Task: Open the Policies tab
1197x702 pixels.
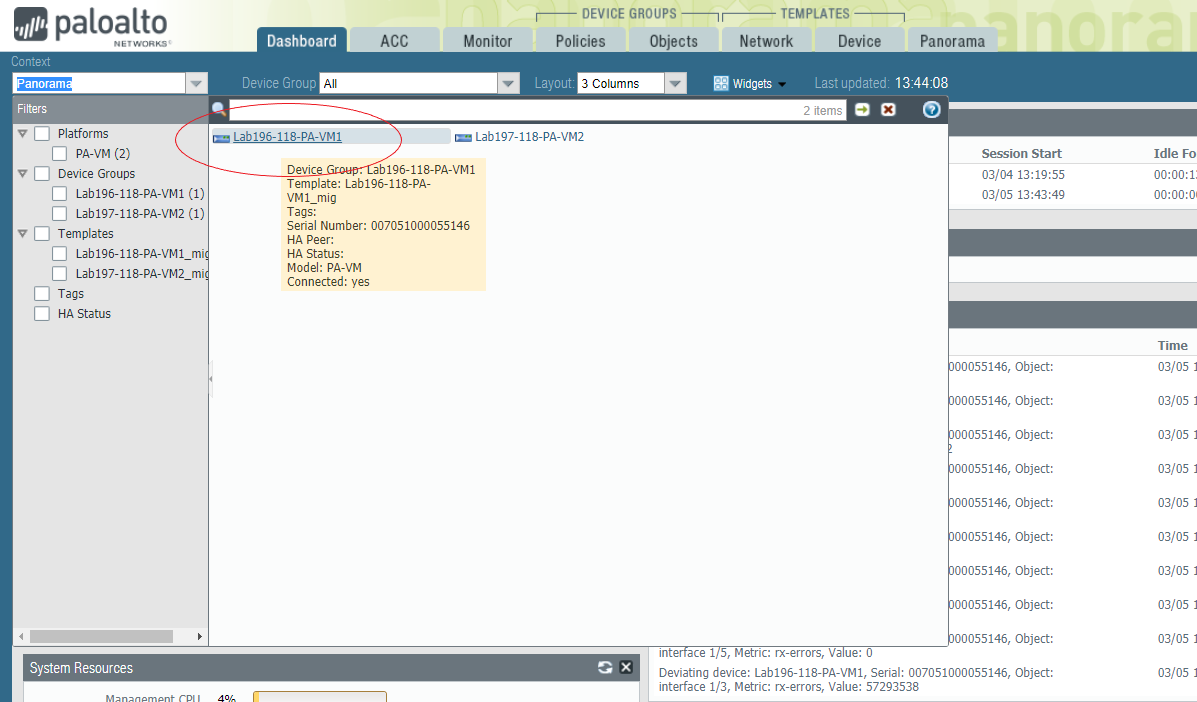Action: [580, 40]
